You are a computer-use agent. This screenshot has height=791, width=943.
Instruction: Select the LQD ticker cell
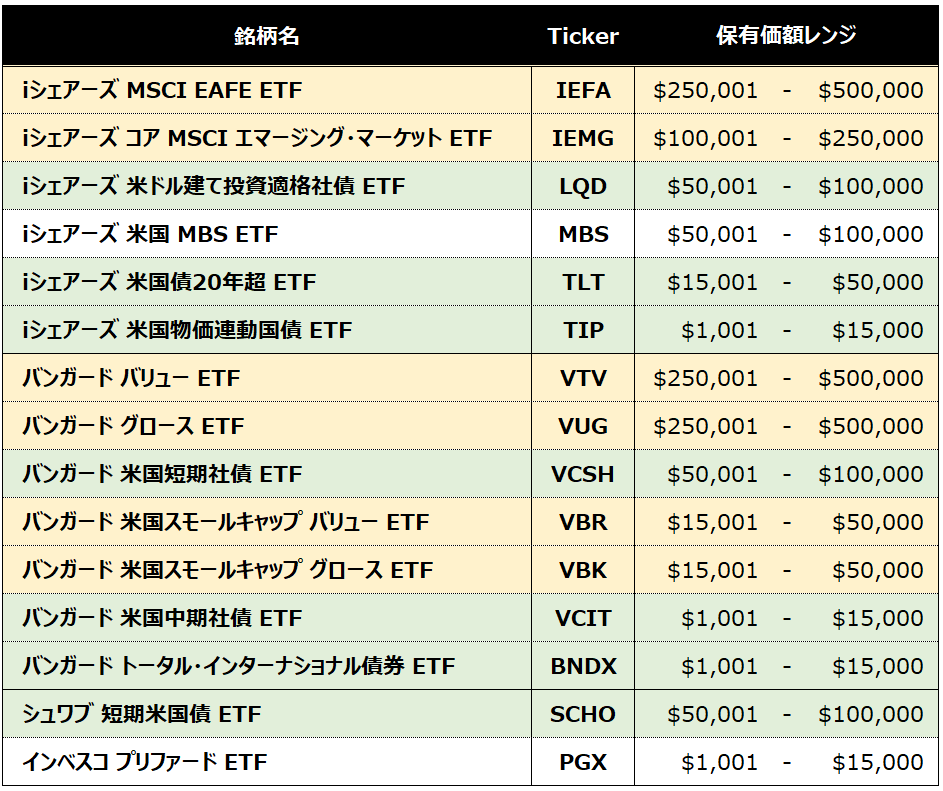click(x=583, y=187)
